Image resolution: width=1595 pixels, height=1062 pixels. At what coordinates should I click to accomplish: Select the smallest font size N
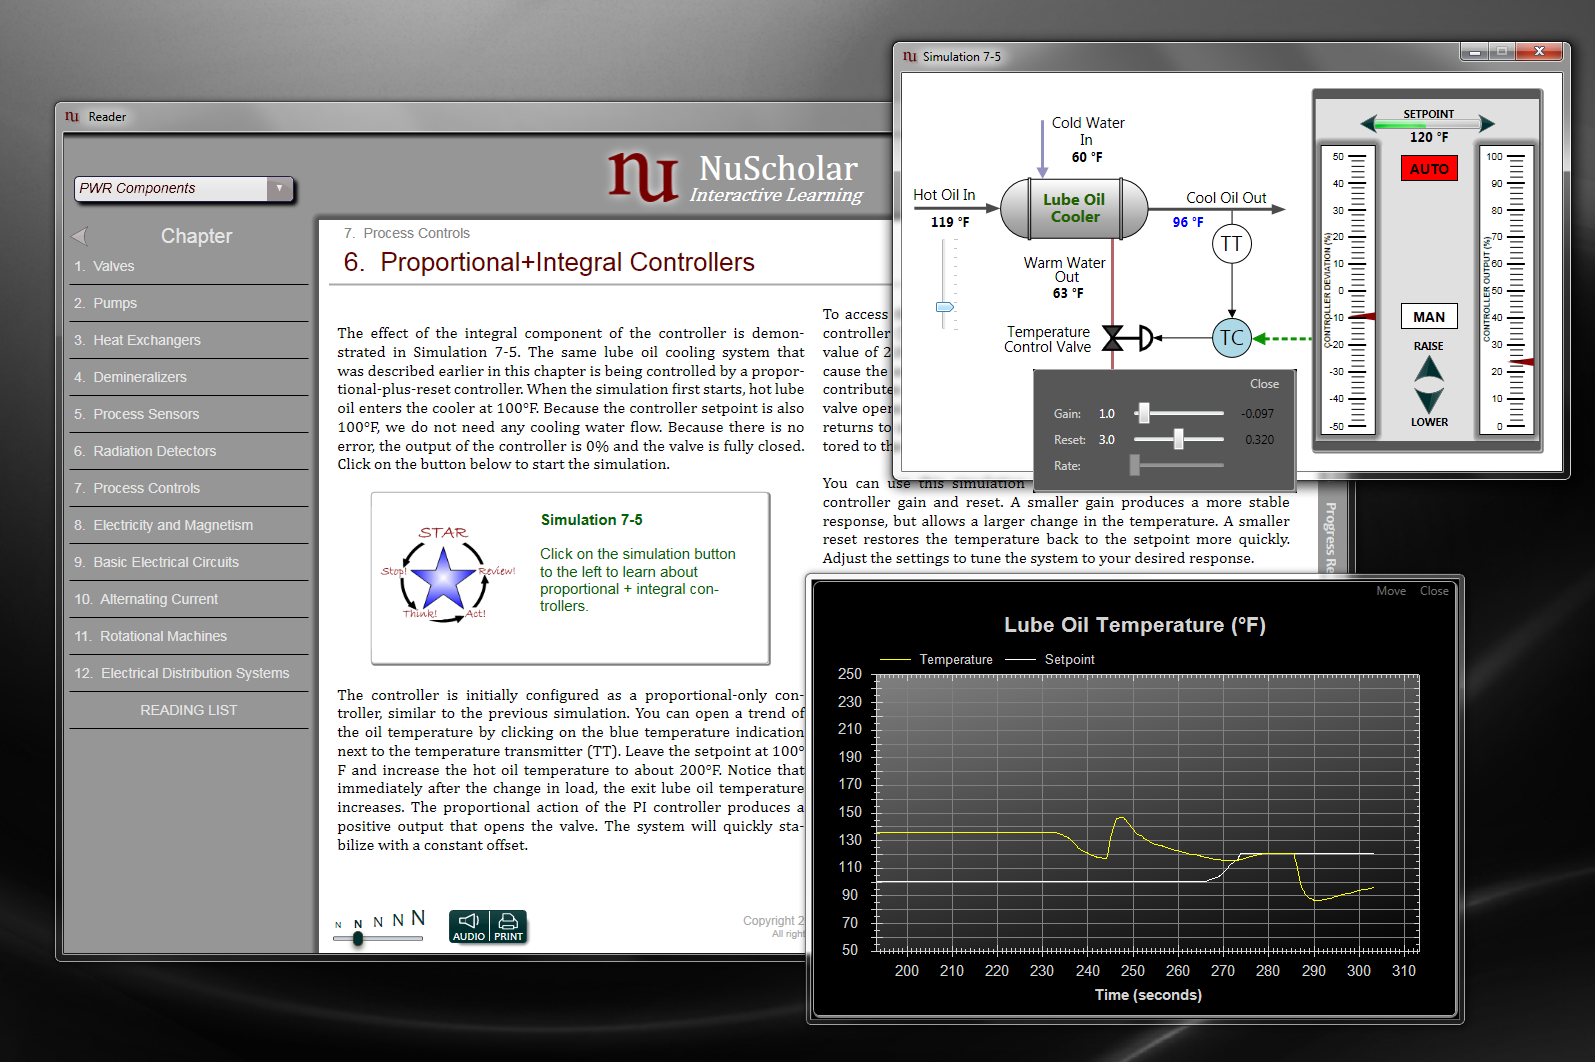pos(338,925)
